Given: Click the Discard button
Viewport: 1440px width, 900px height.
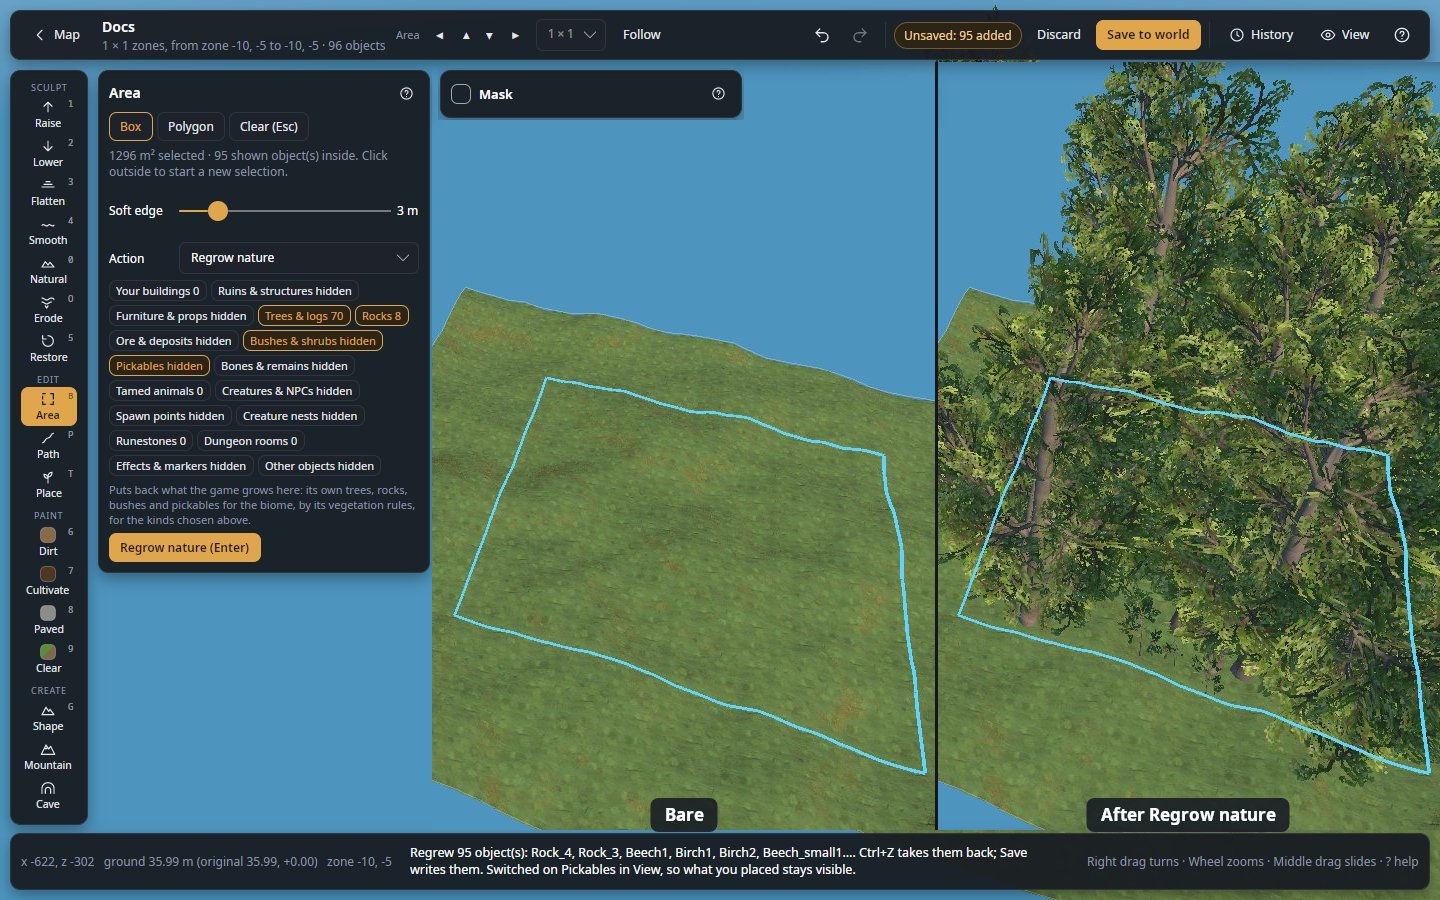Looking at the screenshot, I should [x=1059, y=35].
